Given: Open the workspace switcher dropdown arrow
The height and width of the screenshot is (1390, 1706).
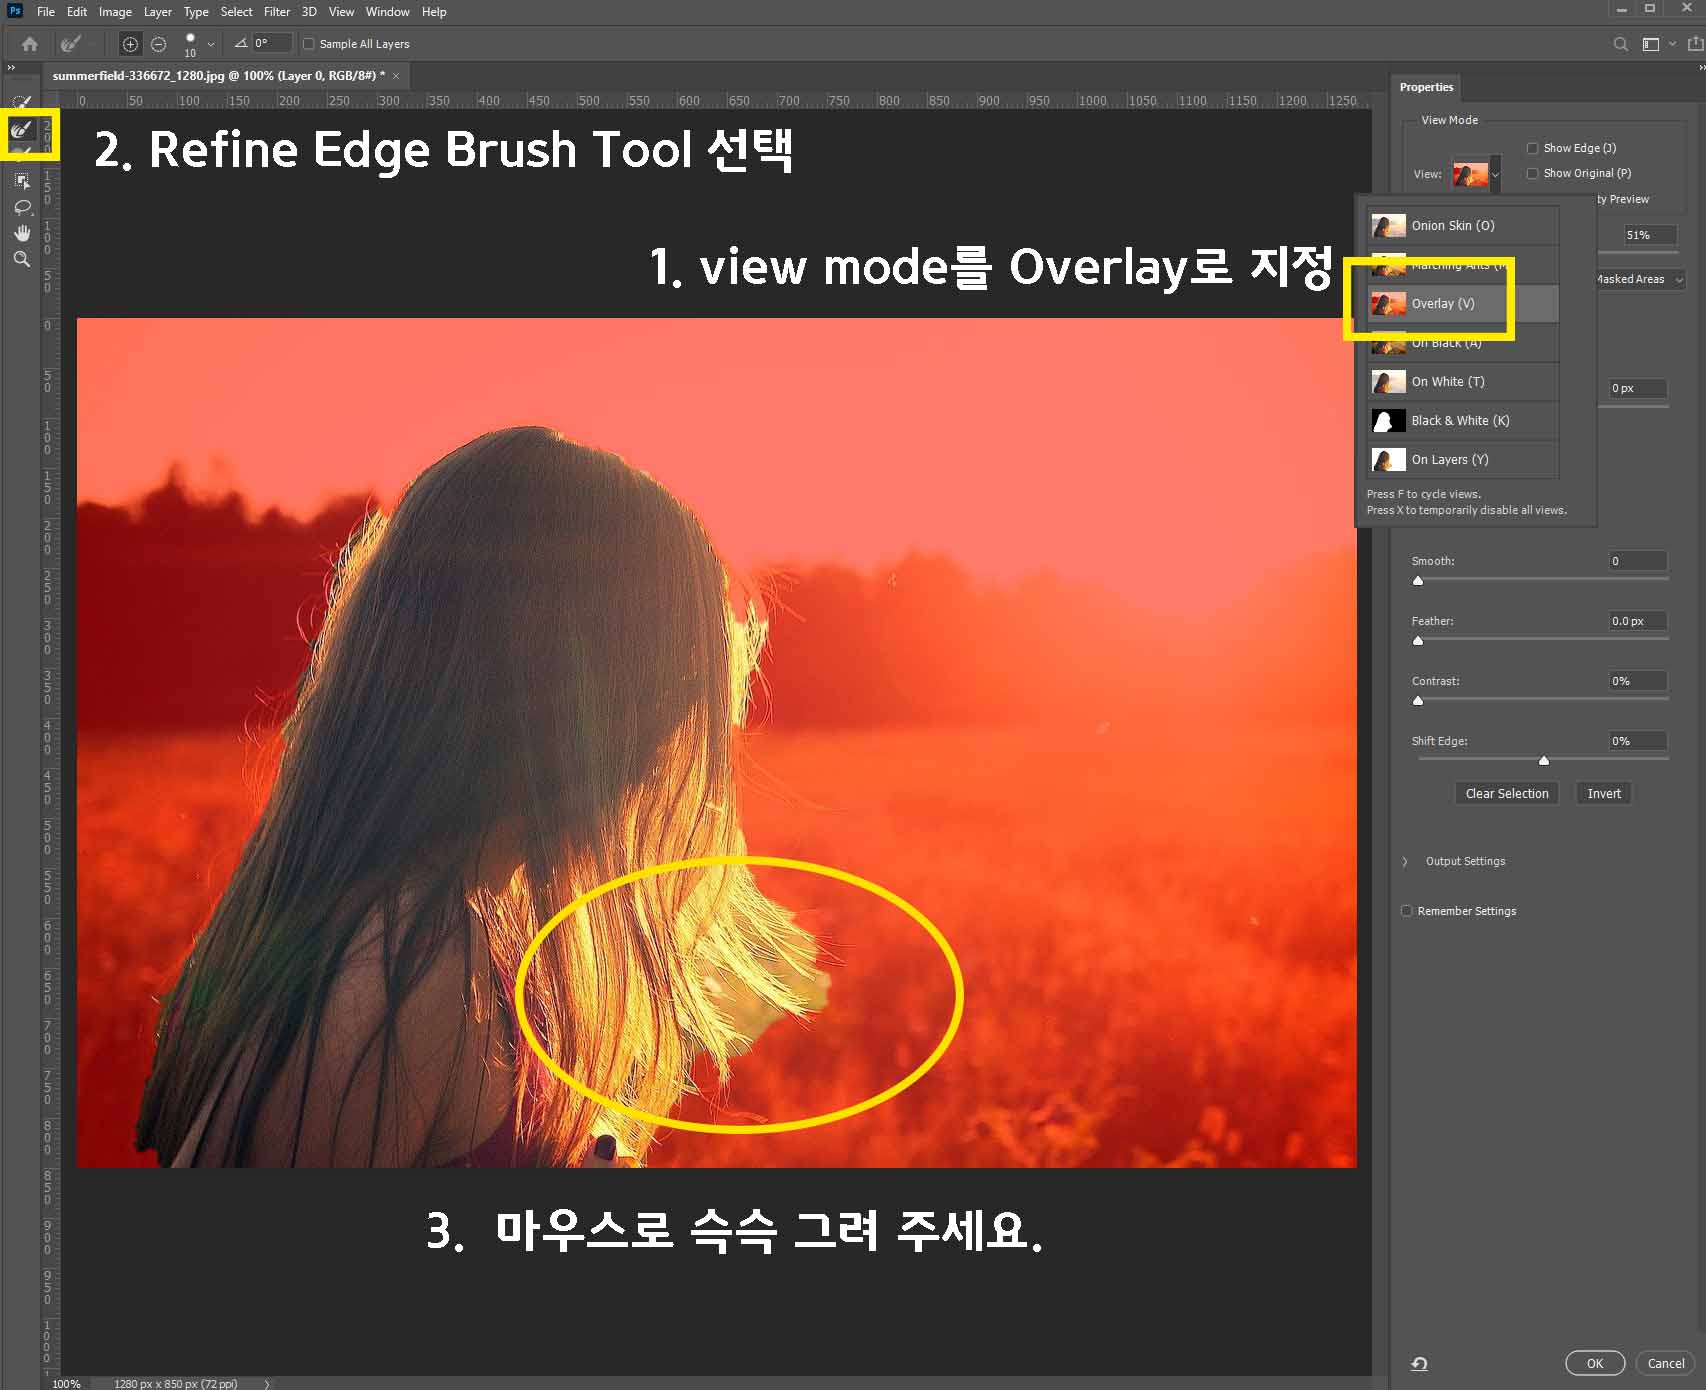Looking at the screenshot, I should coord(1672,44).
